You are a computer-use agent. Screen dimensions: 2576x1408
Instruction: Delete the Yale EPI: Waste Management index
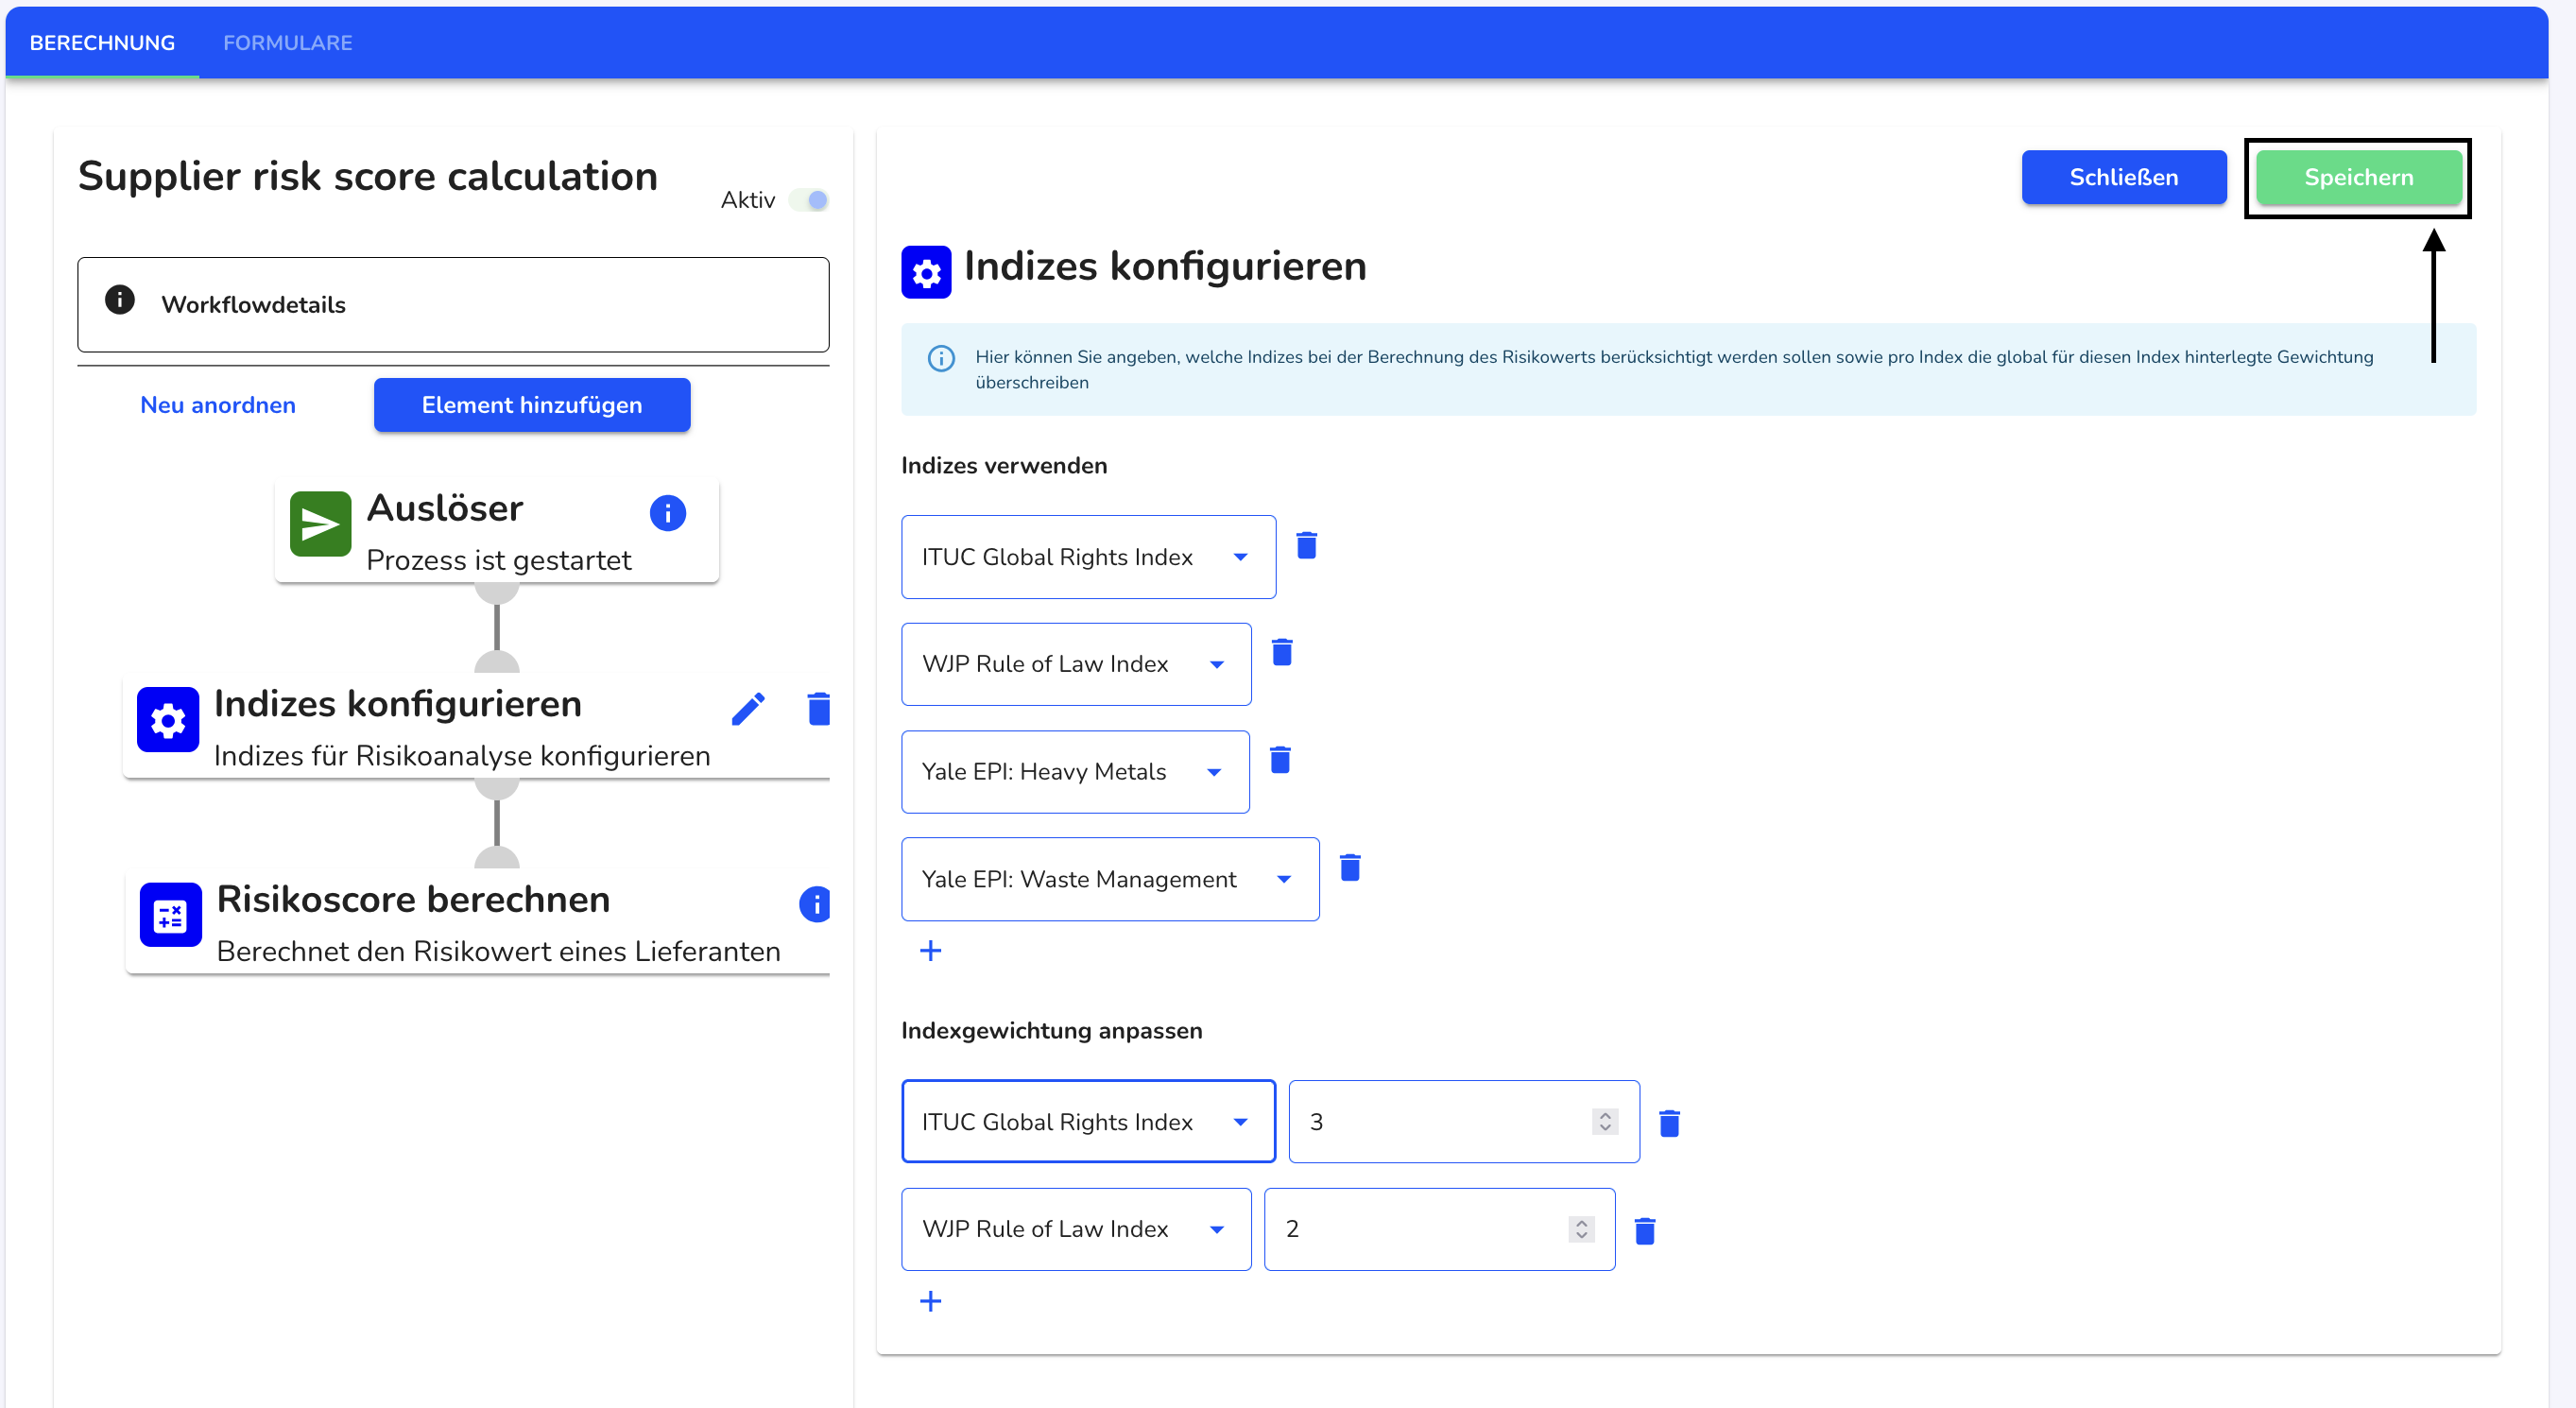pyautogui.click(x=1350, y=868)
